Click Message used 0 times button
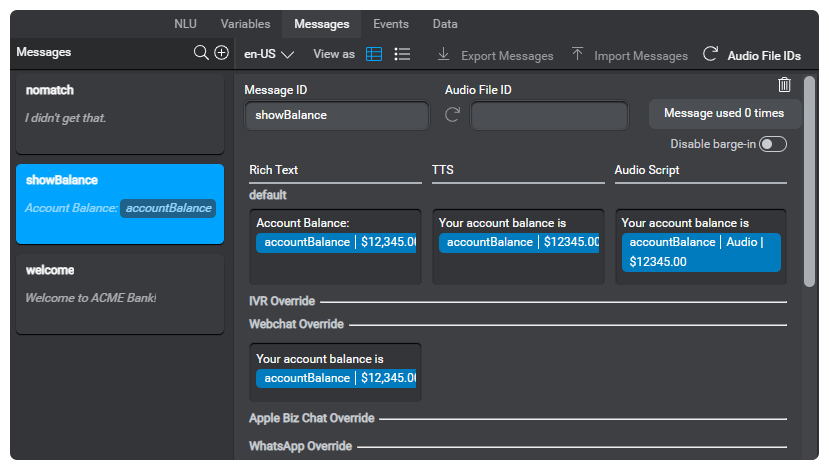 (x=724, y=113)
